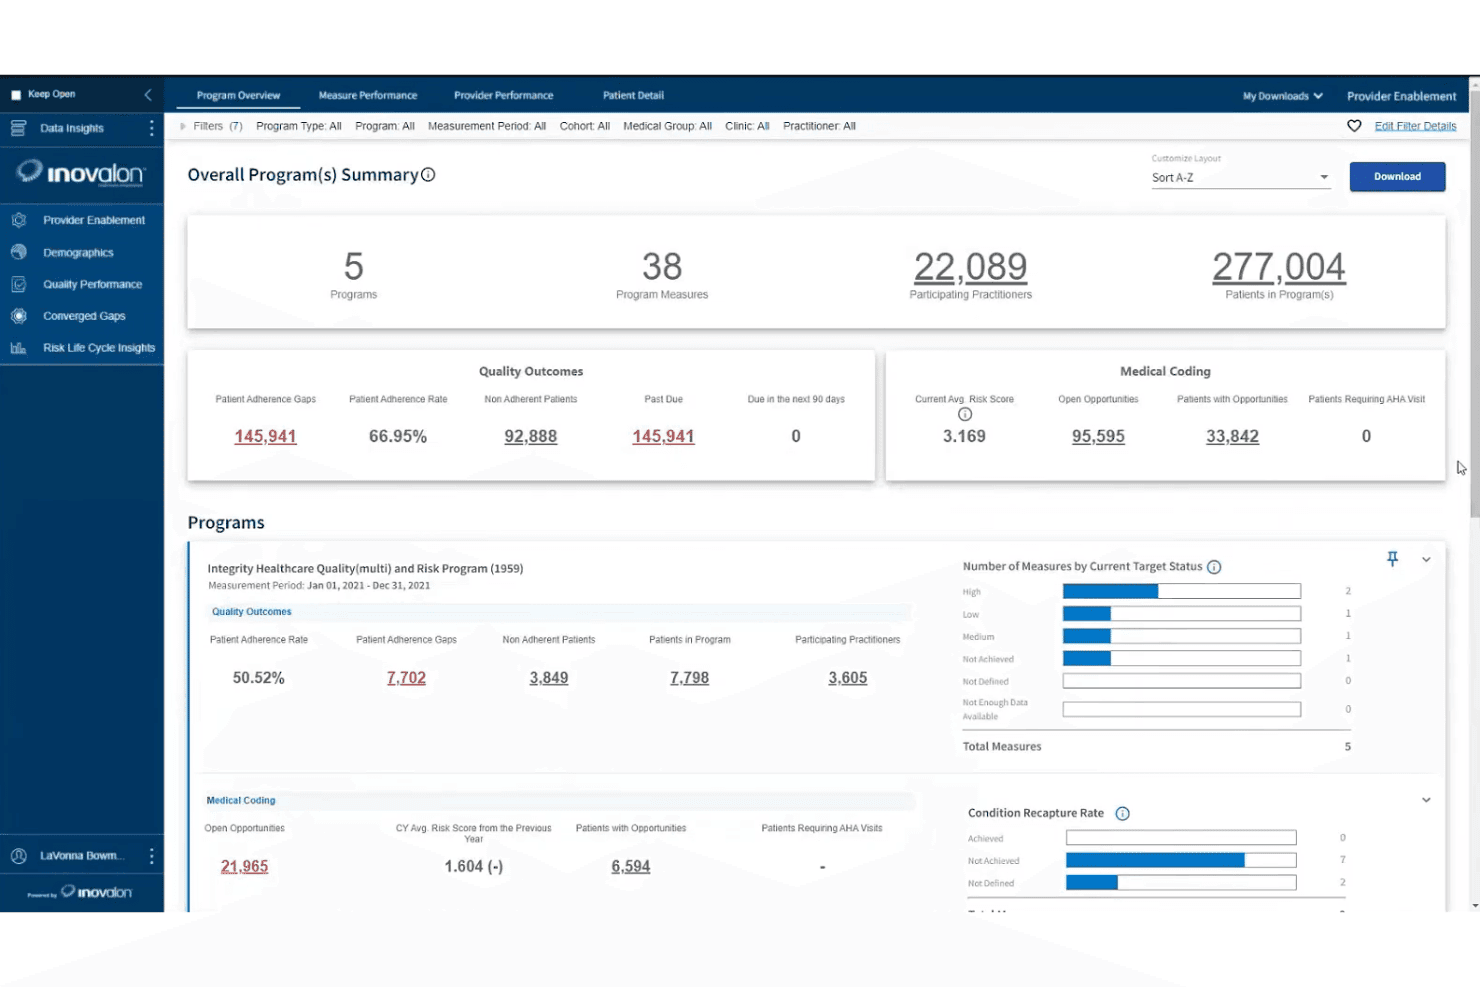Screen dimensions: 1480x987
Task: Click the High target status bar
Action: coord(1181,592)
